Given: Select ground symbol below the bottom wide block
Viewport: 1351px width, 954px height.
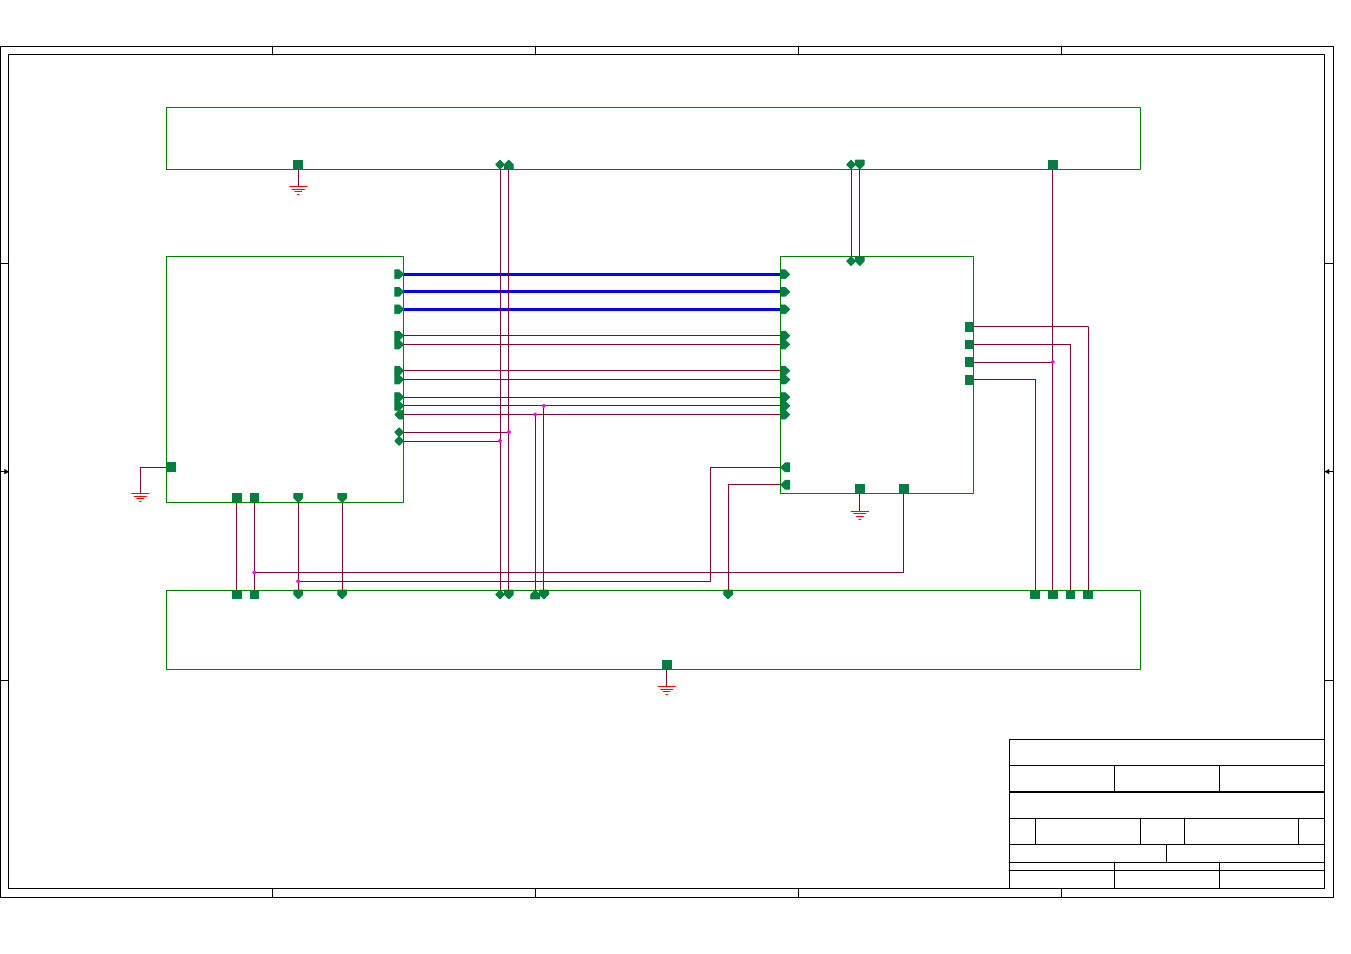Looking at the screenshot, I should [x=667, y=690].
